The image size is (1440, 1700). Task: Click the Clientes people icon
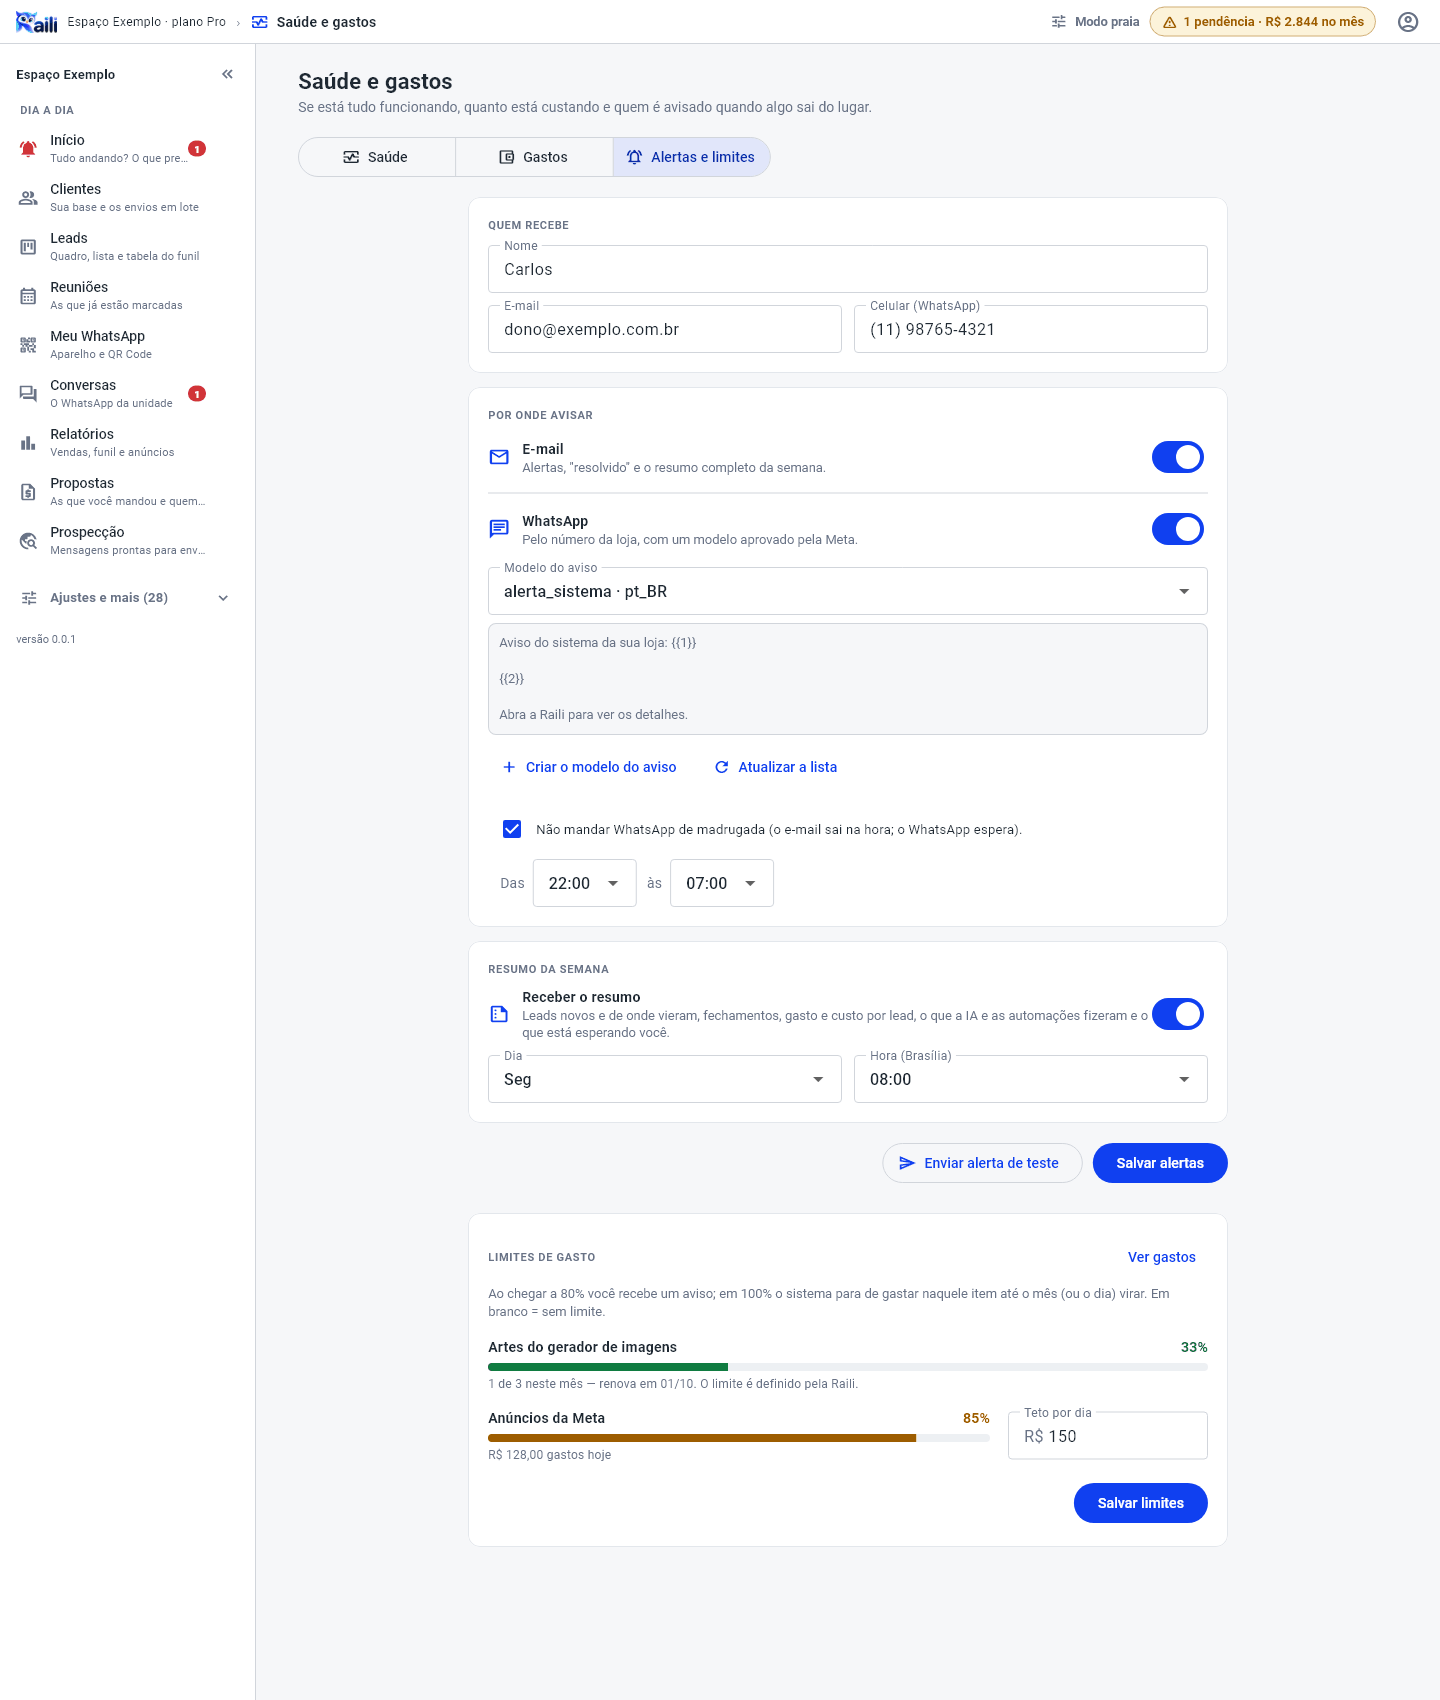(28, 197)
